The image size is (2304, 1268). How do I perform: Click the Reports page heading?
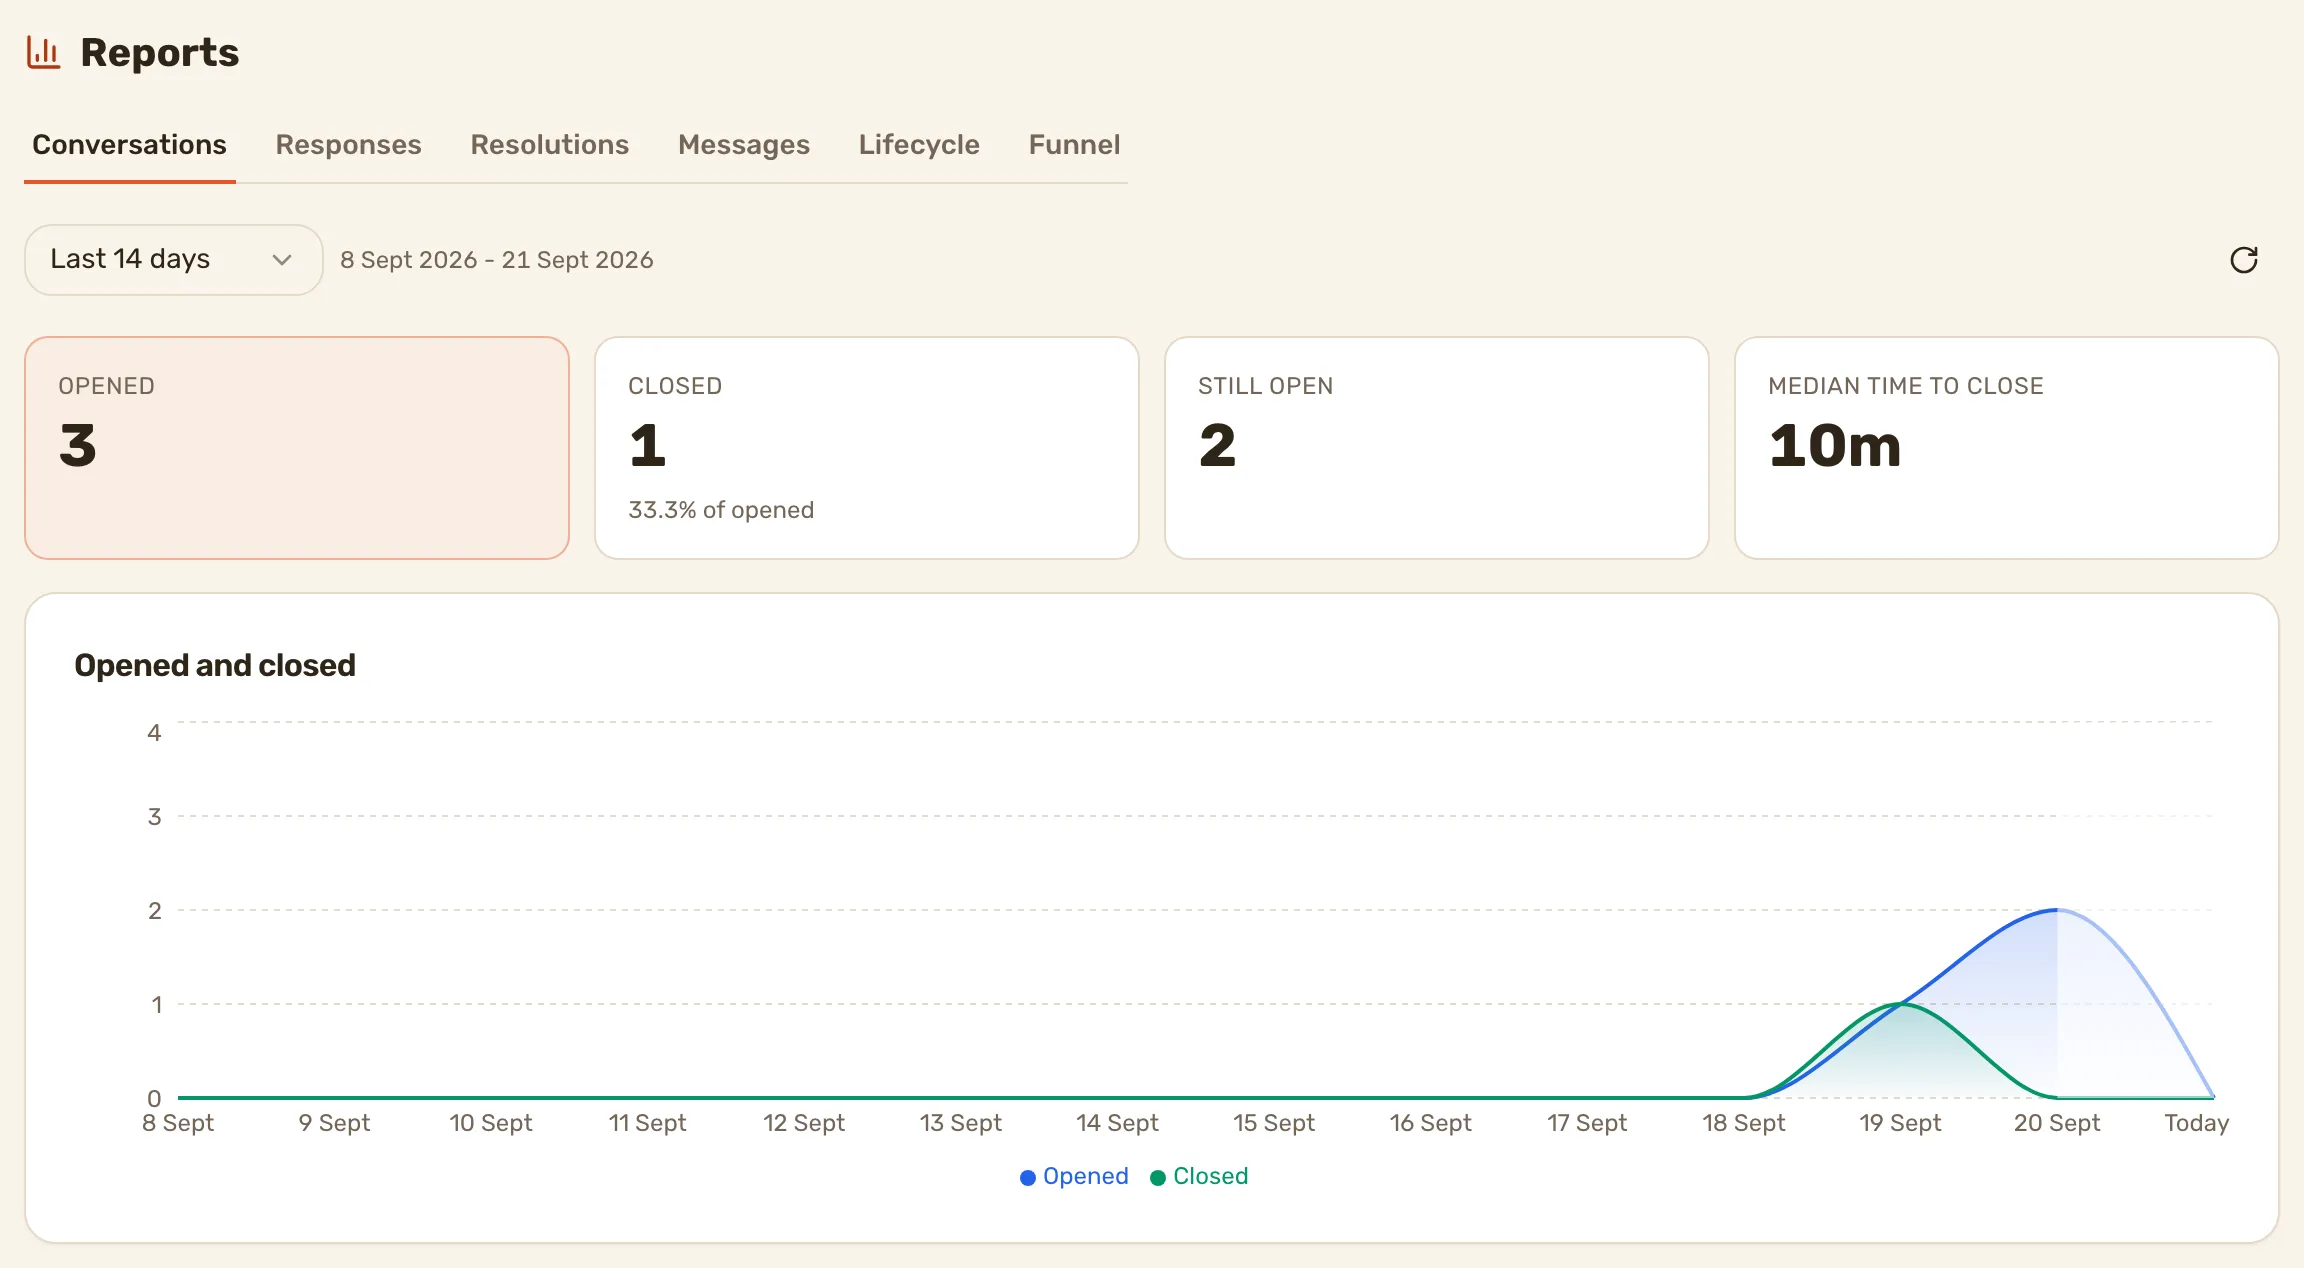click(x=160, y=53)
